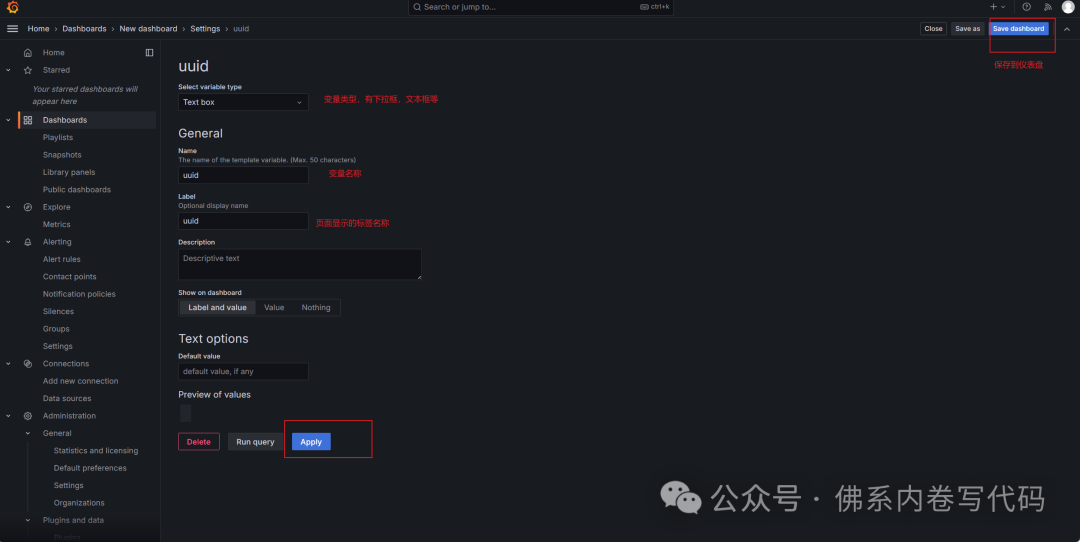Open Organizations in sidebar

click(x=79, y=503)
